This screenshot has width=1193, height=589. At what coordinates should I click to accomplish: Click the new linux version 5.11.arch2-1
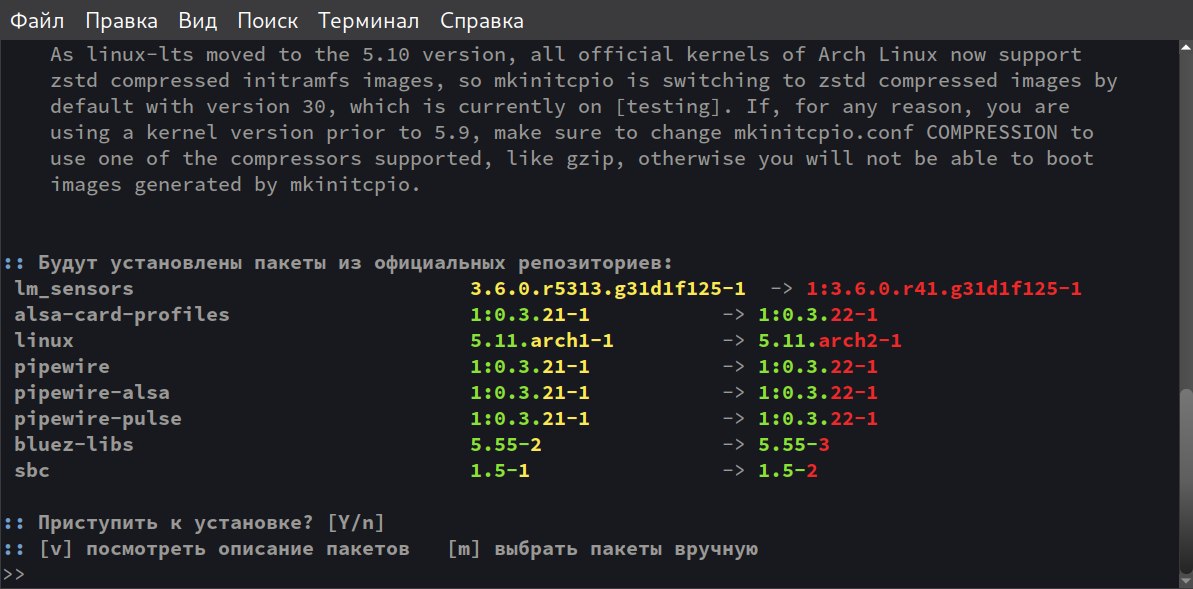[x=830, y=341]
